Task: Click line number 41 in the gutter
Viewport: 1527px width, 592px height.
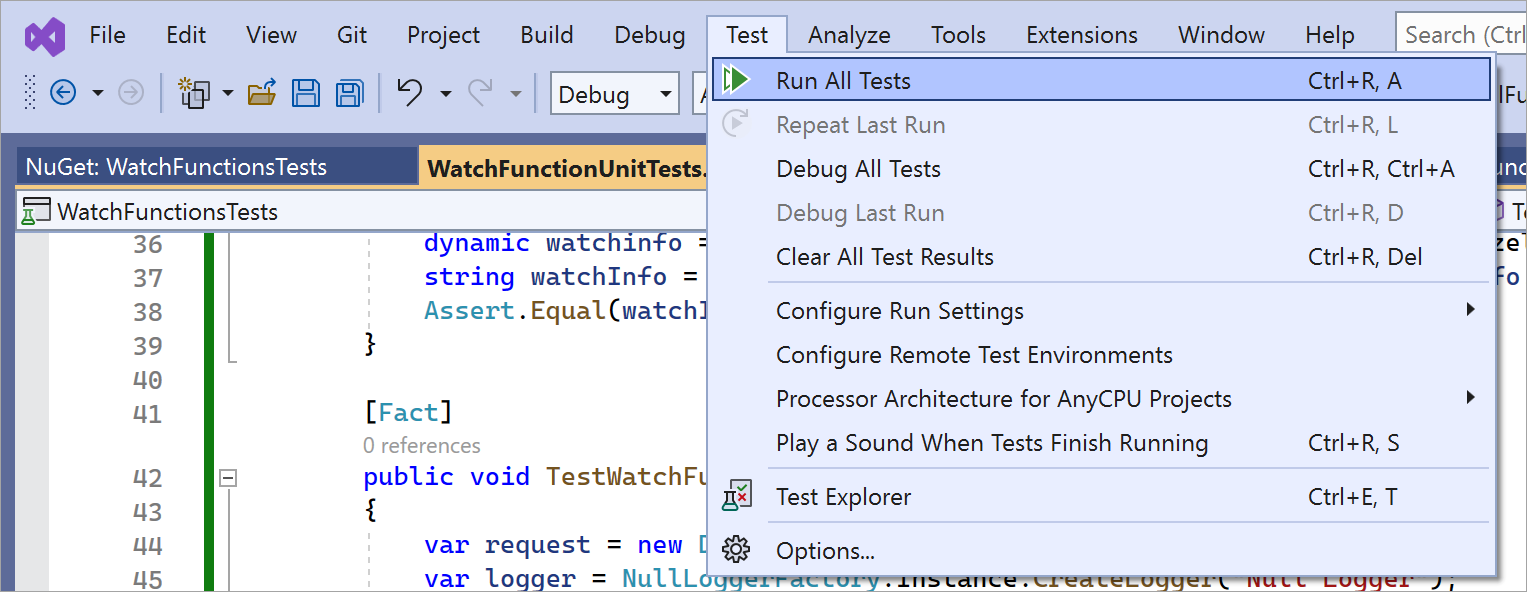Action: tap(147, 413)
